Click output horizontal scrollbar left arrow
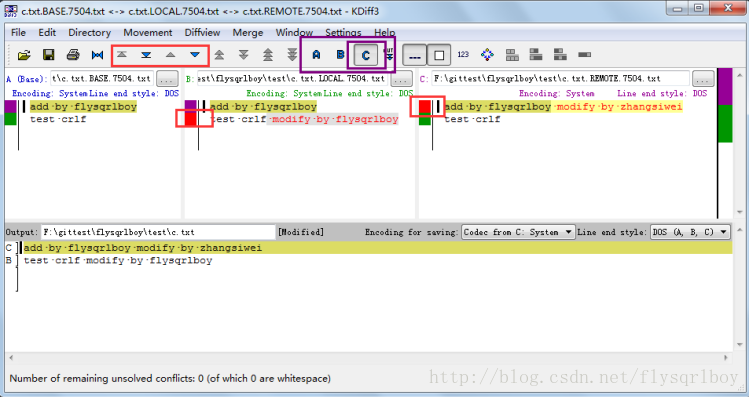 click(x=11, y=358)
